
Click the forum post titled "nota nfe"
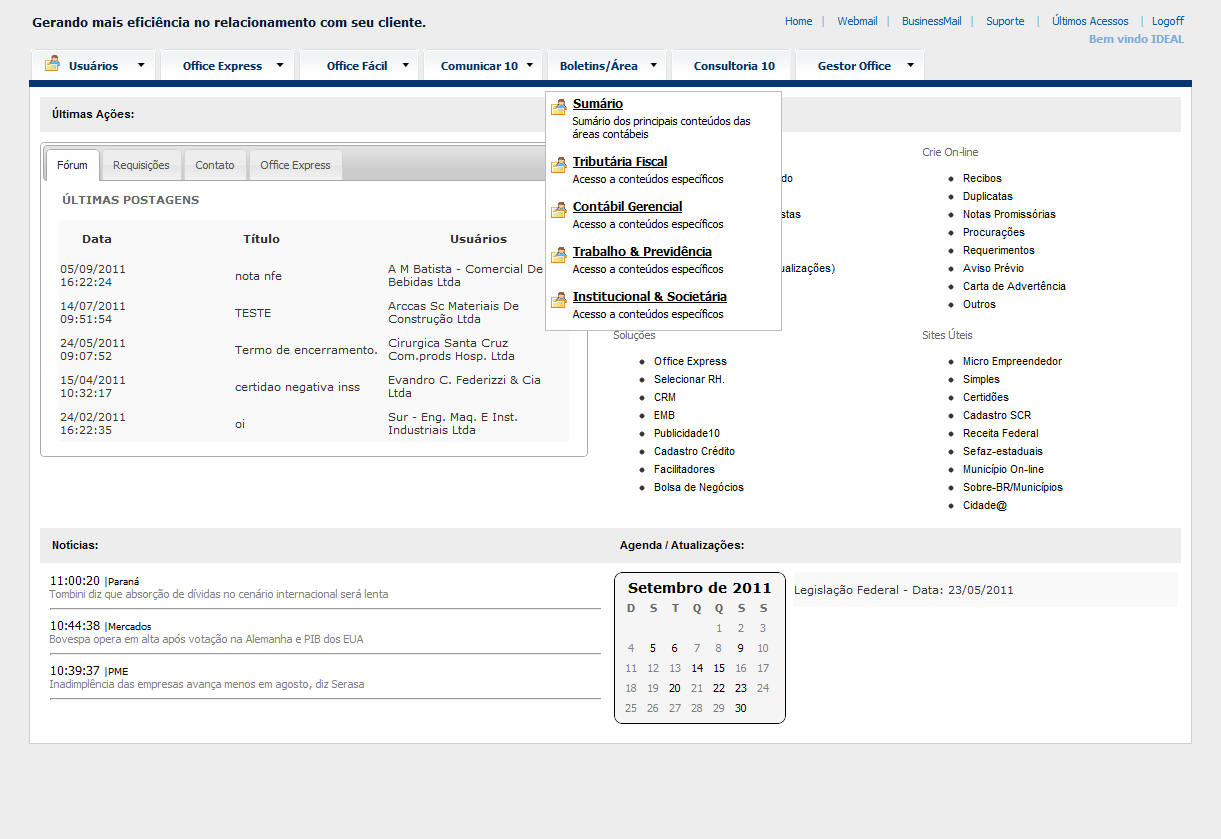pyautogui.click(x=259, y=276)
